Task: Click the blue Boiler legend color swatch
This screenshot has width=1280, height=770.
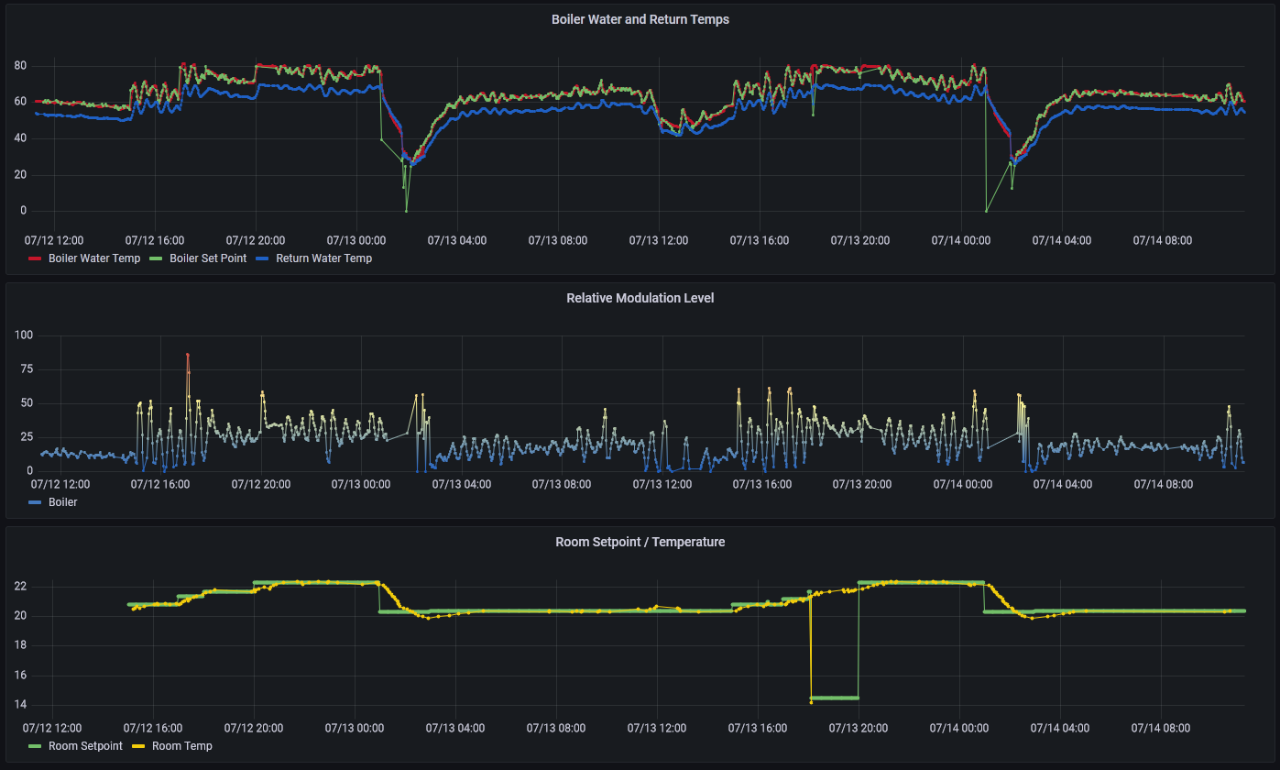Action: (x=34, y=503)
